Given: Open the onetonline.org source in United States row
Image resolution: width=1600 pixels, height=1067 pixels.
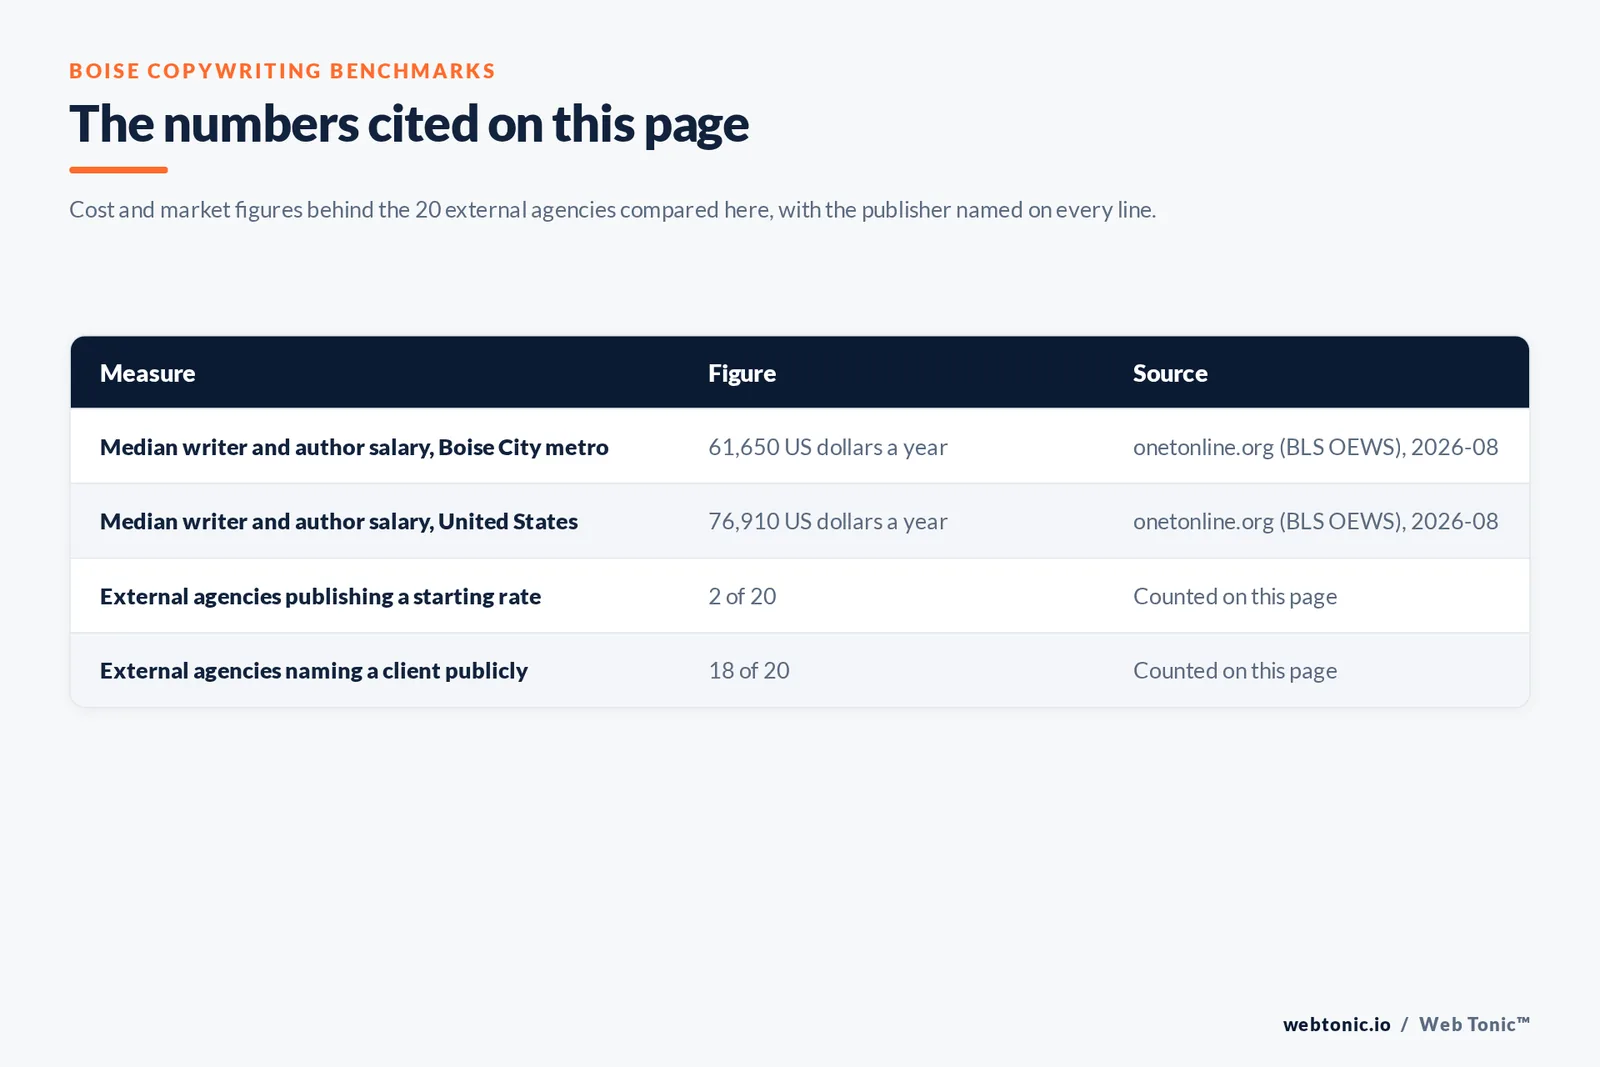Looking at the screenshot, I should pyautogui.click(x=1316, y=521).
